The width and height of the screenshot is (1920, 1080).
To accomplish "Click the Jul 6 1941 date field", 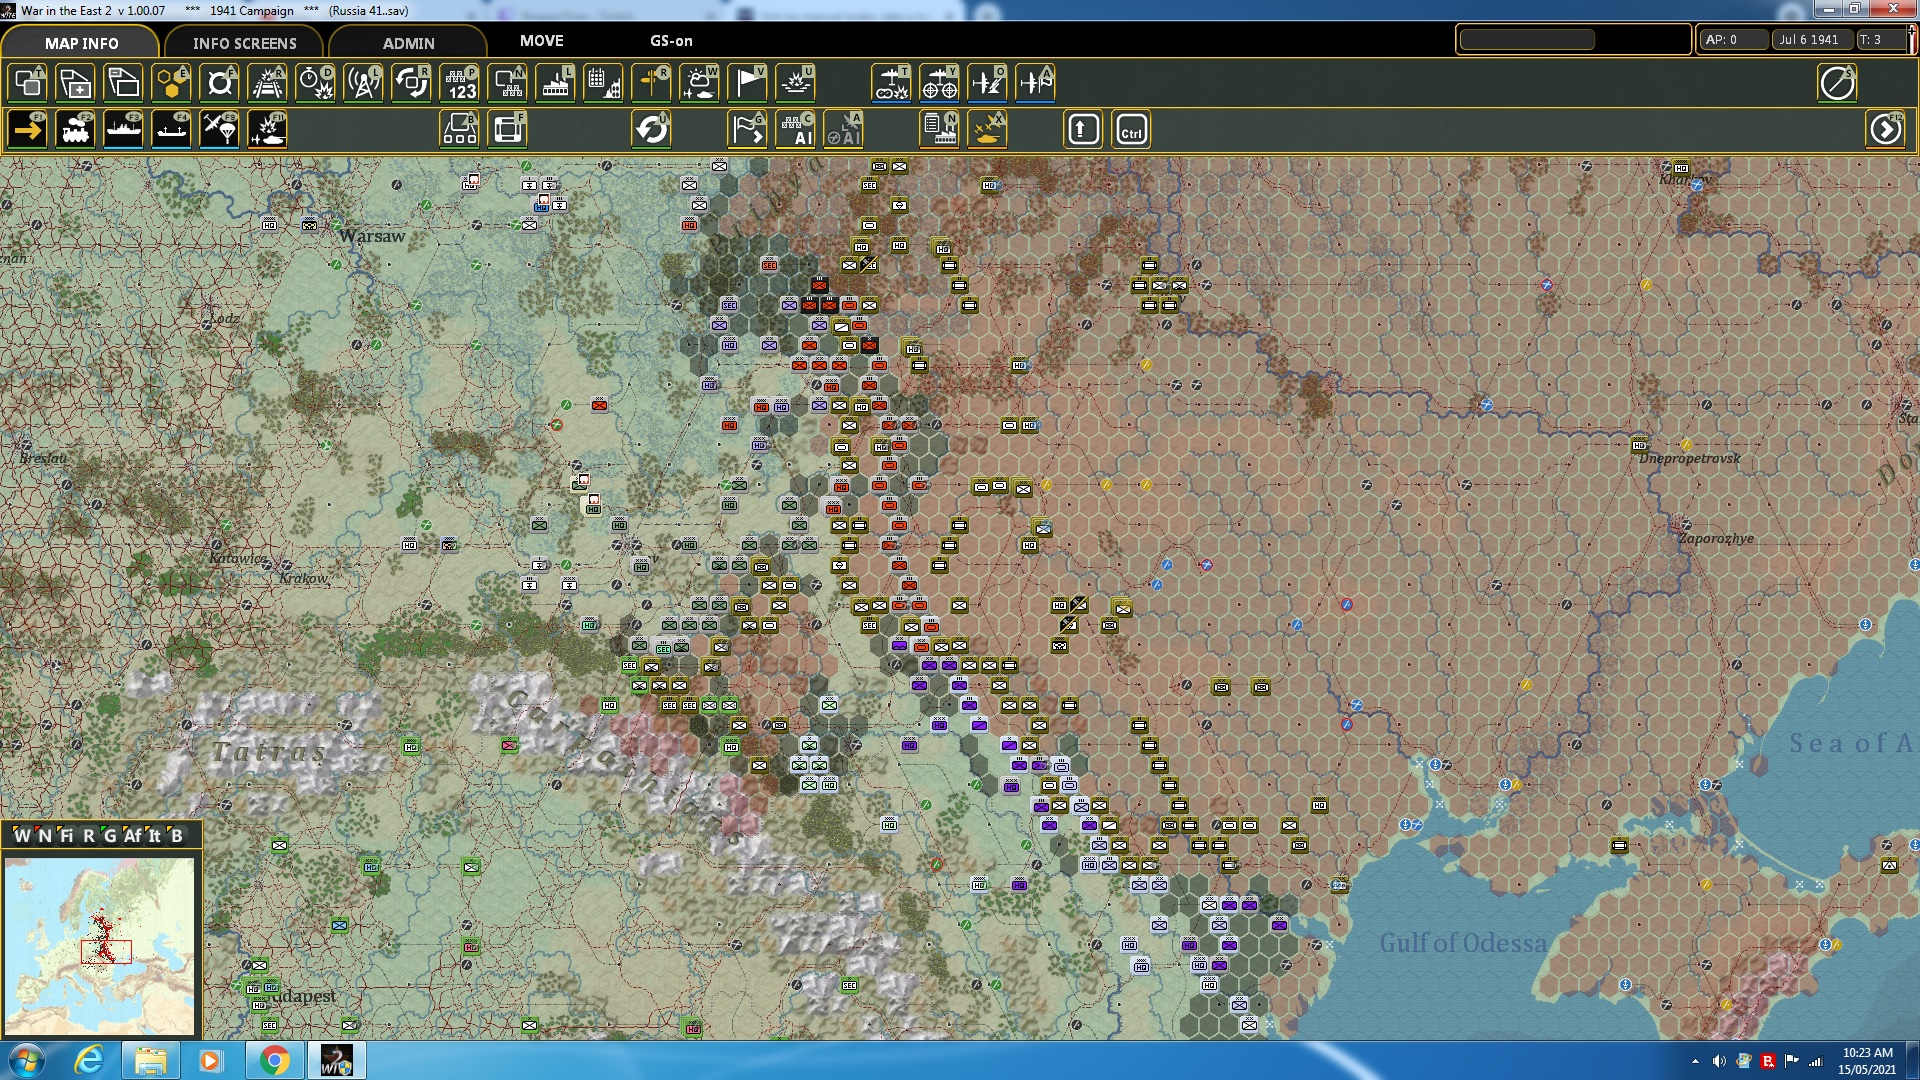I will pos(1812,40).
